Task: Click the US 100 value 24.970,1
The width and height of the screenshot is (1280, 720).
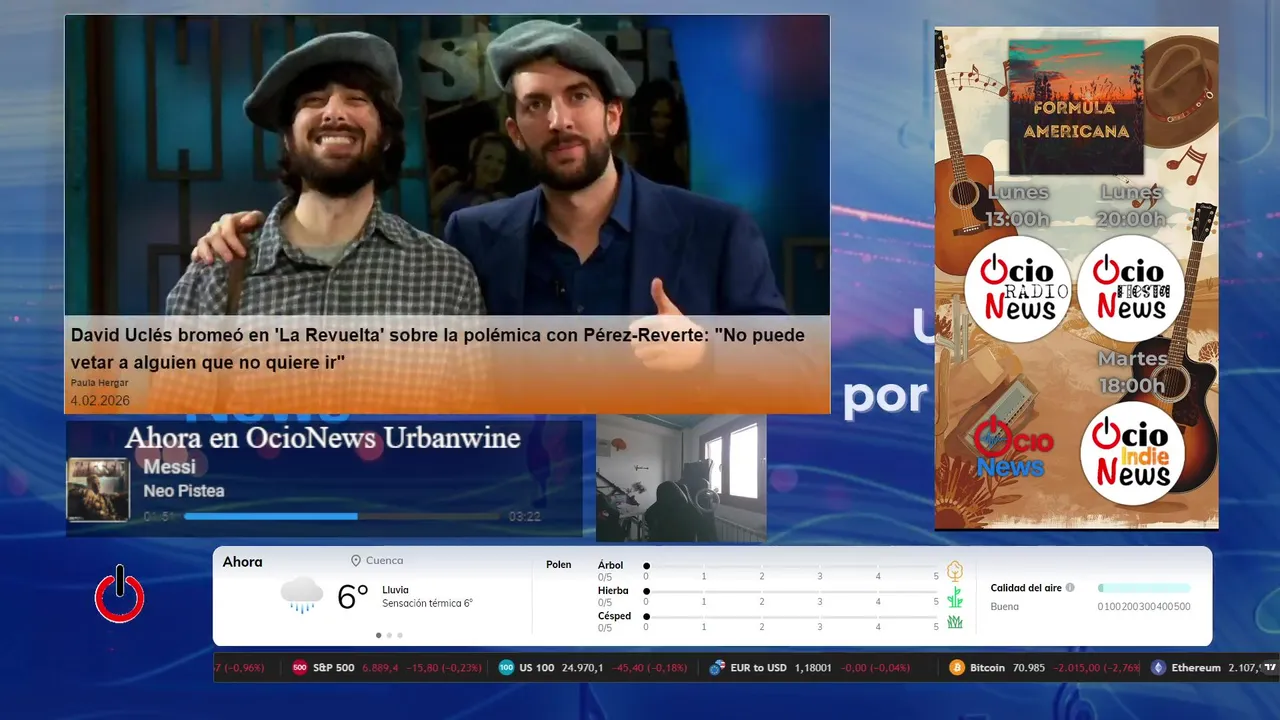Action: point(582,667)
